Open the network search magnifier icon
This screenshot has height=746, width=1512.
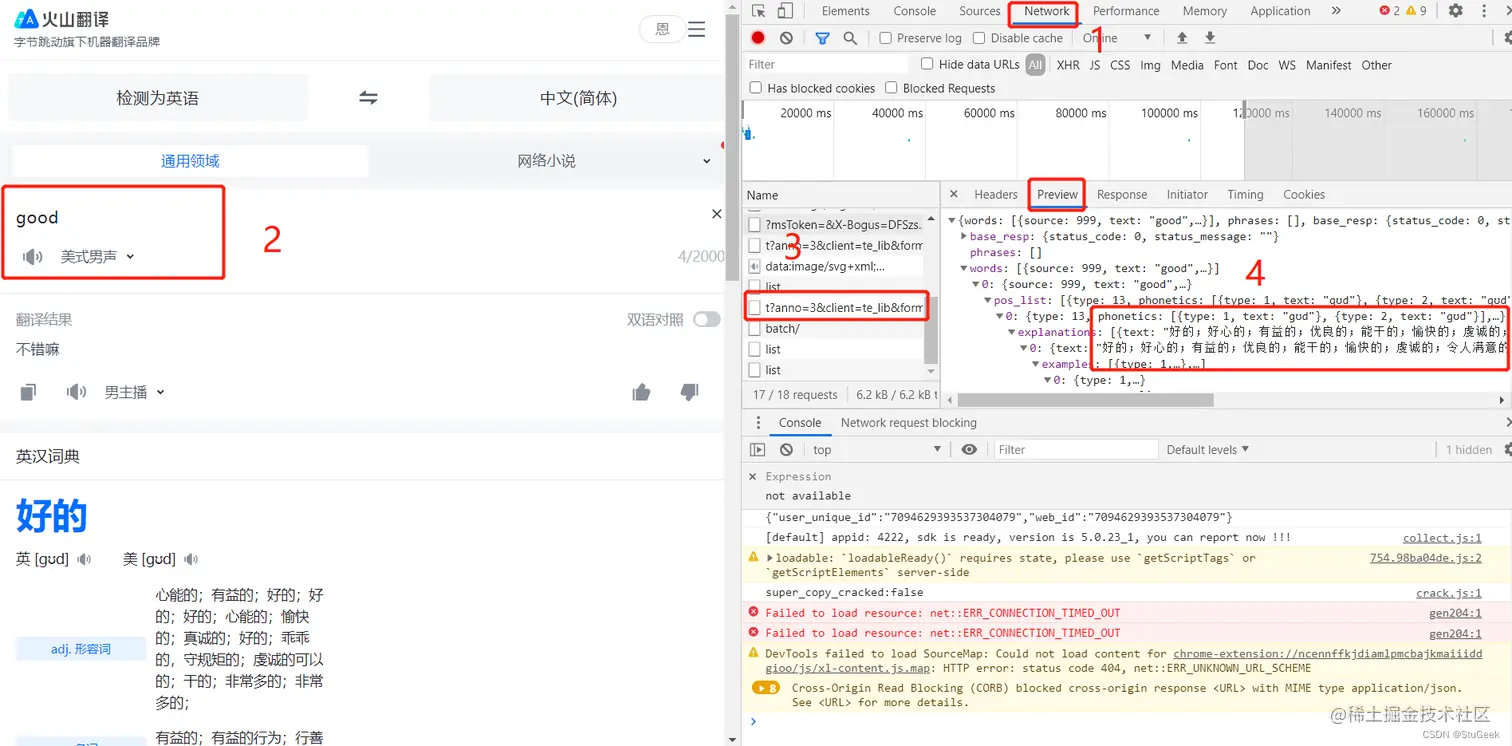click(x=850, y=38)
